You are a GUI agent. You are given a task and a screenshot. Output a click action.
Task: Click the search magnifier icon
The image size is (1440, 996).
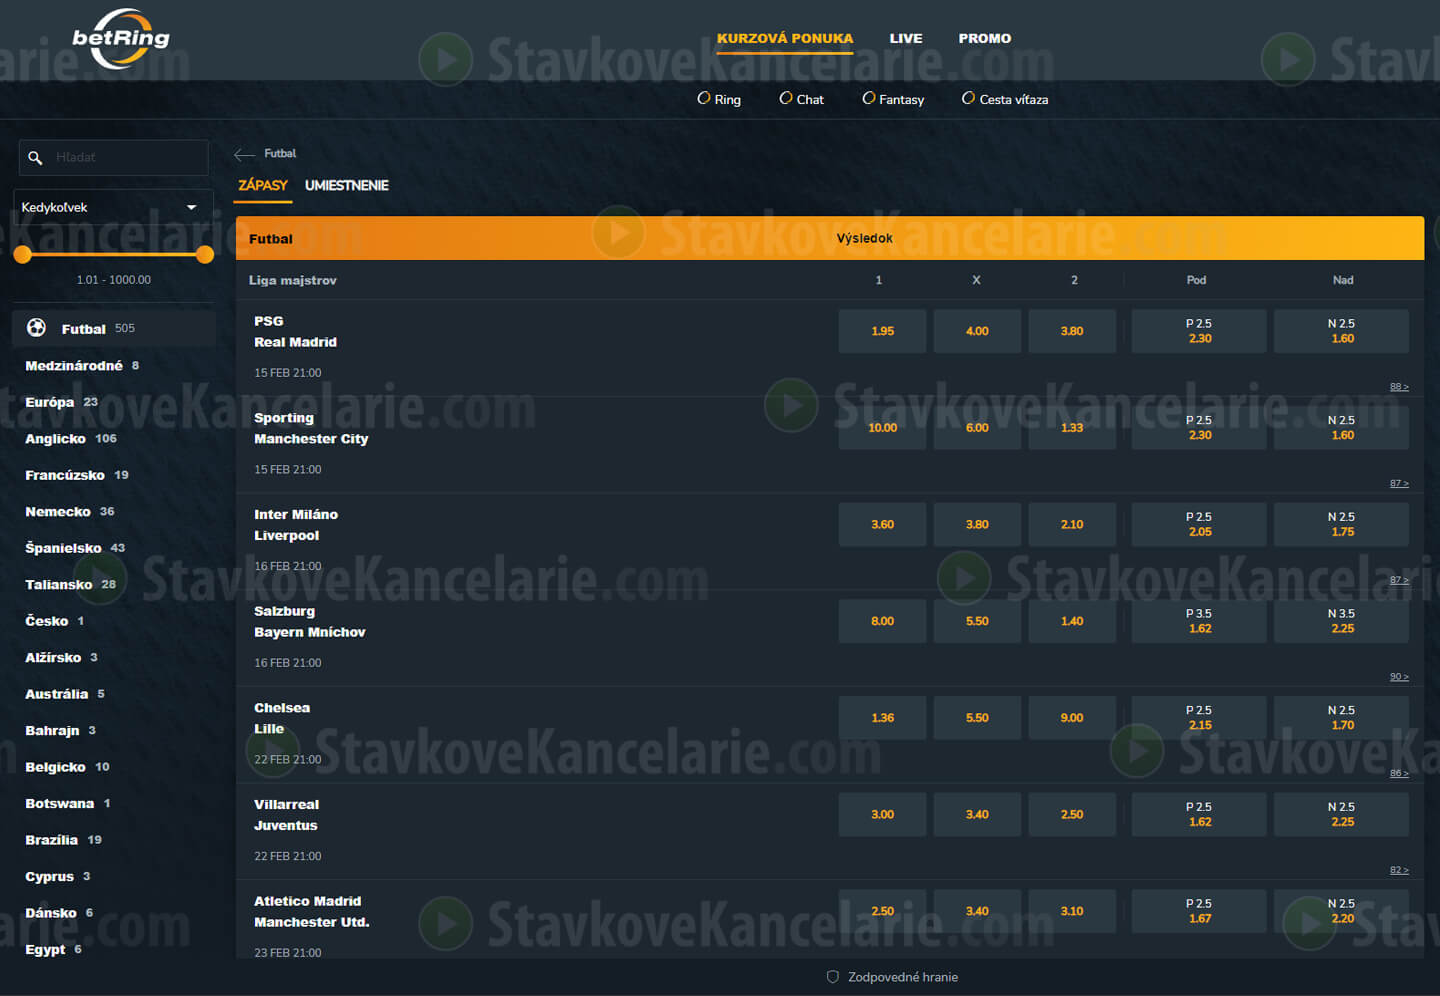pos(35,157)
